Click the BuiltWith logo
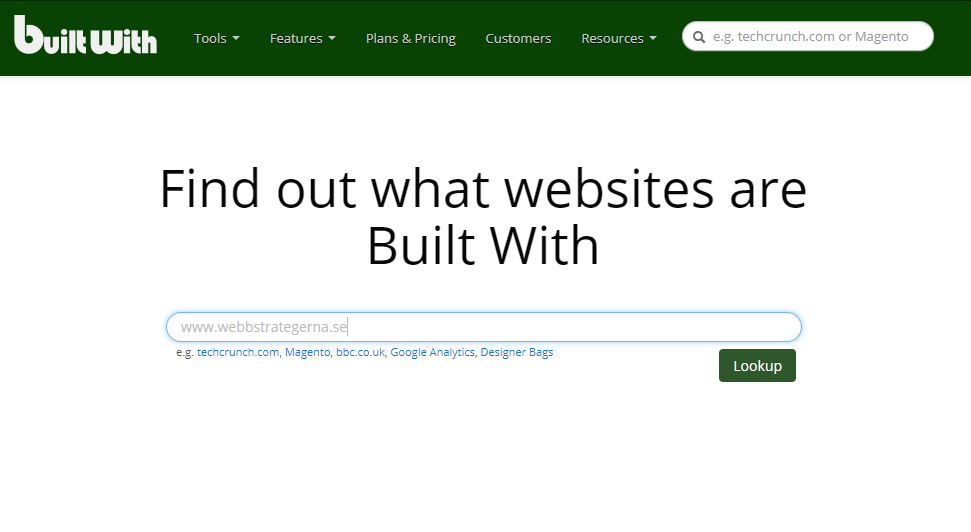The image size is (971, 532). 86,35
